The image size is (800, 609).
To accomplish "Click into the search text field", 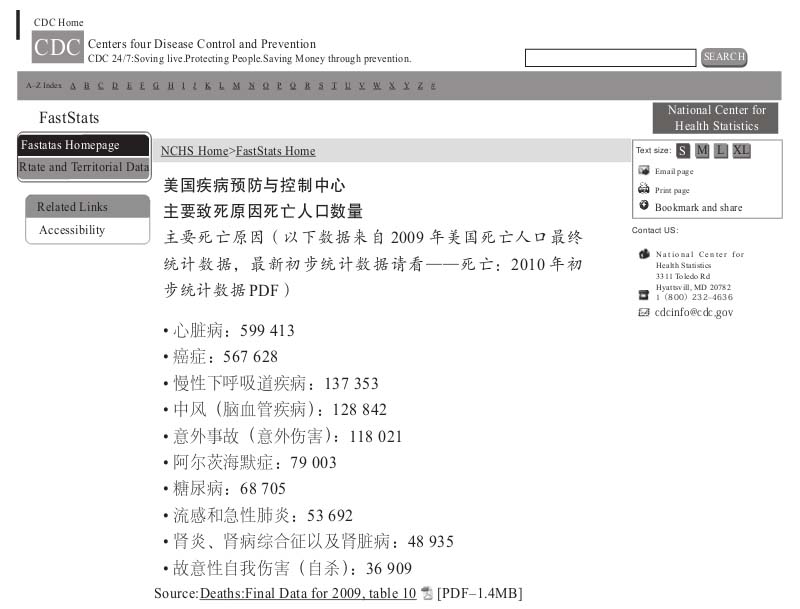I will click(610, 58).
